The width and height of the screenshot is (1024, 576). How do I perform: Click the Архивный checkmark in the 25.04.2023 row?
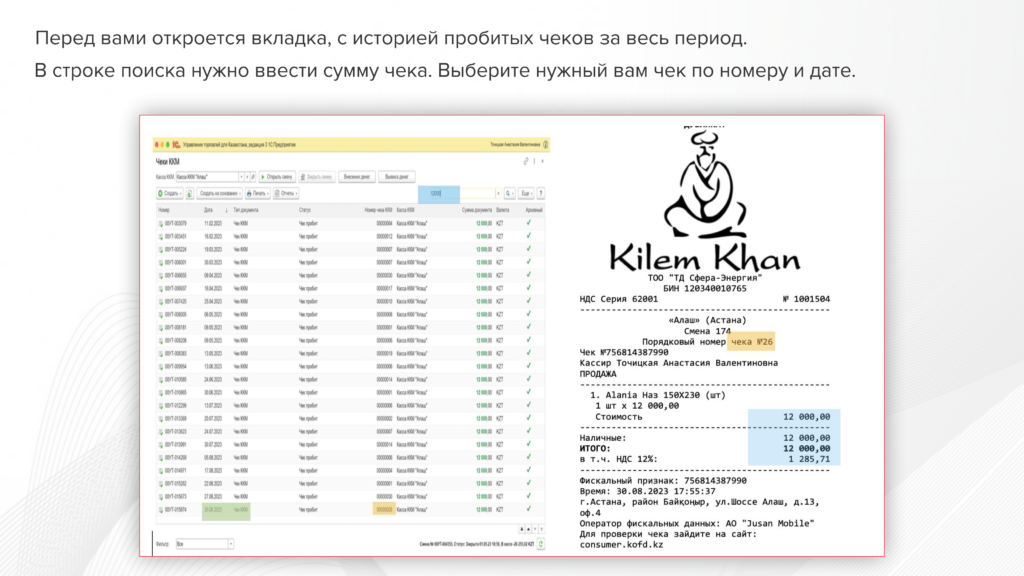528,301
